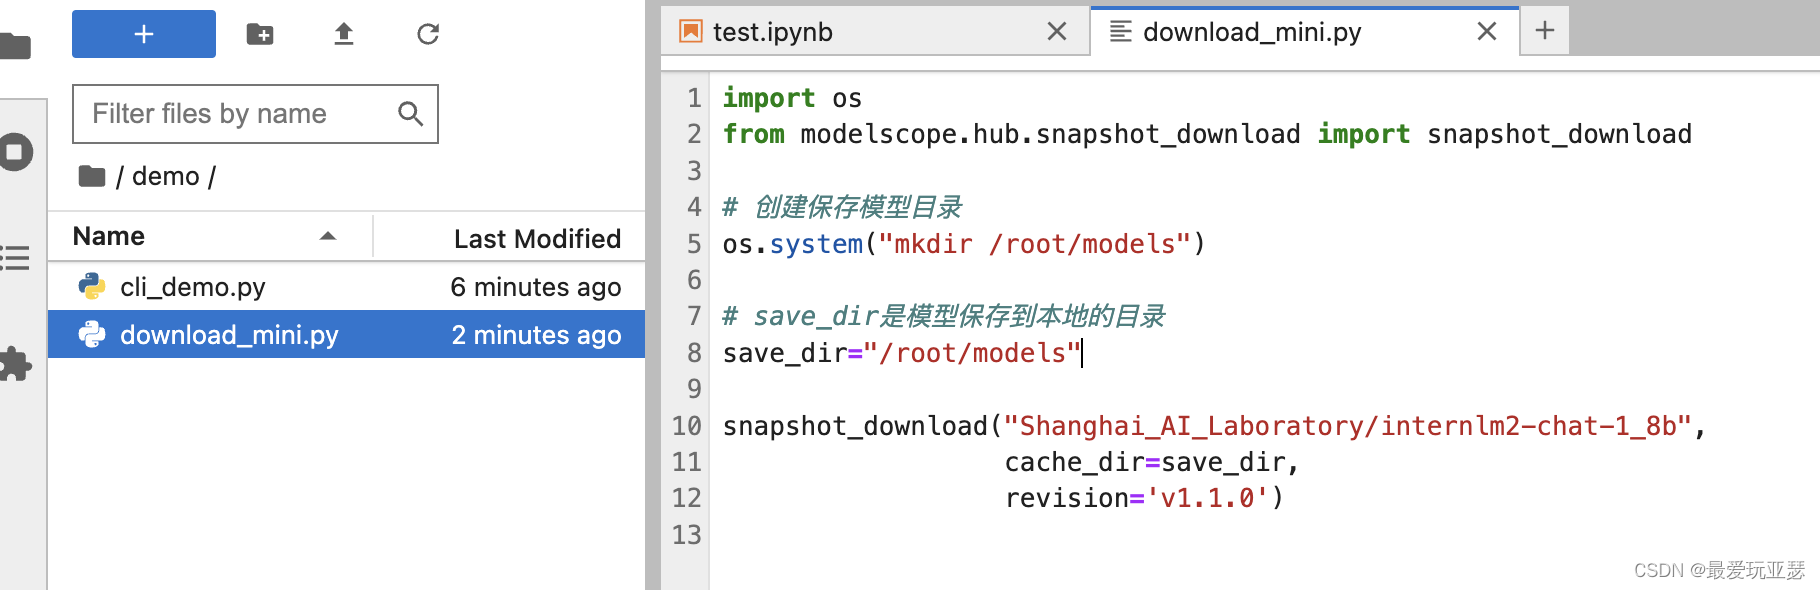Open the Extension Manager puzzle icon
This screenshot has height=590, width=1820.
15,364
